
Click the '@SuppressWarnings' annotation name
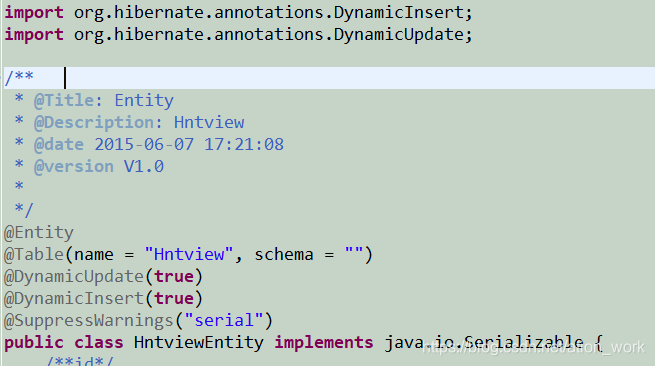[89, 320]
